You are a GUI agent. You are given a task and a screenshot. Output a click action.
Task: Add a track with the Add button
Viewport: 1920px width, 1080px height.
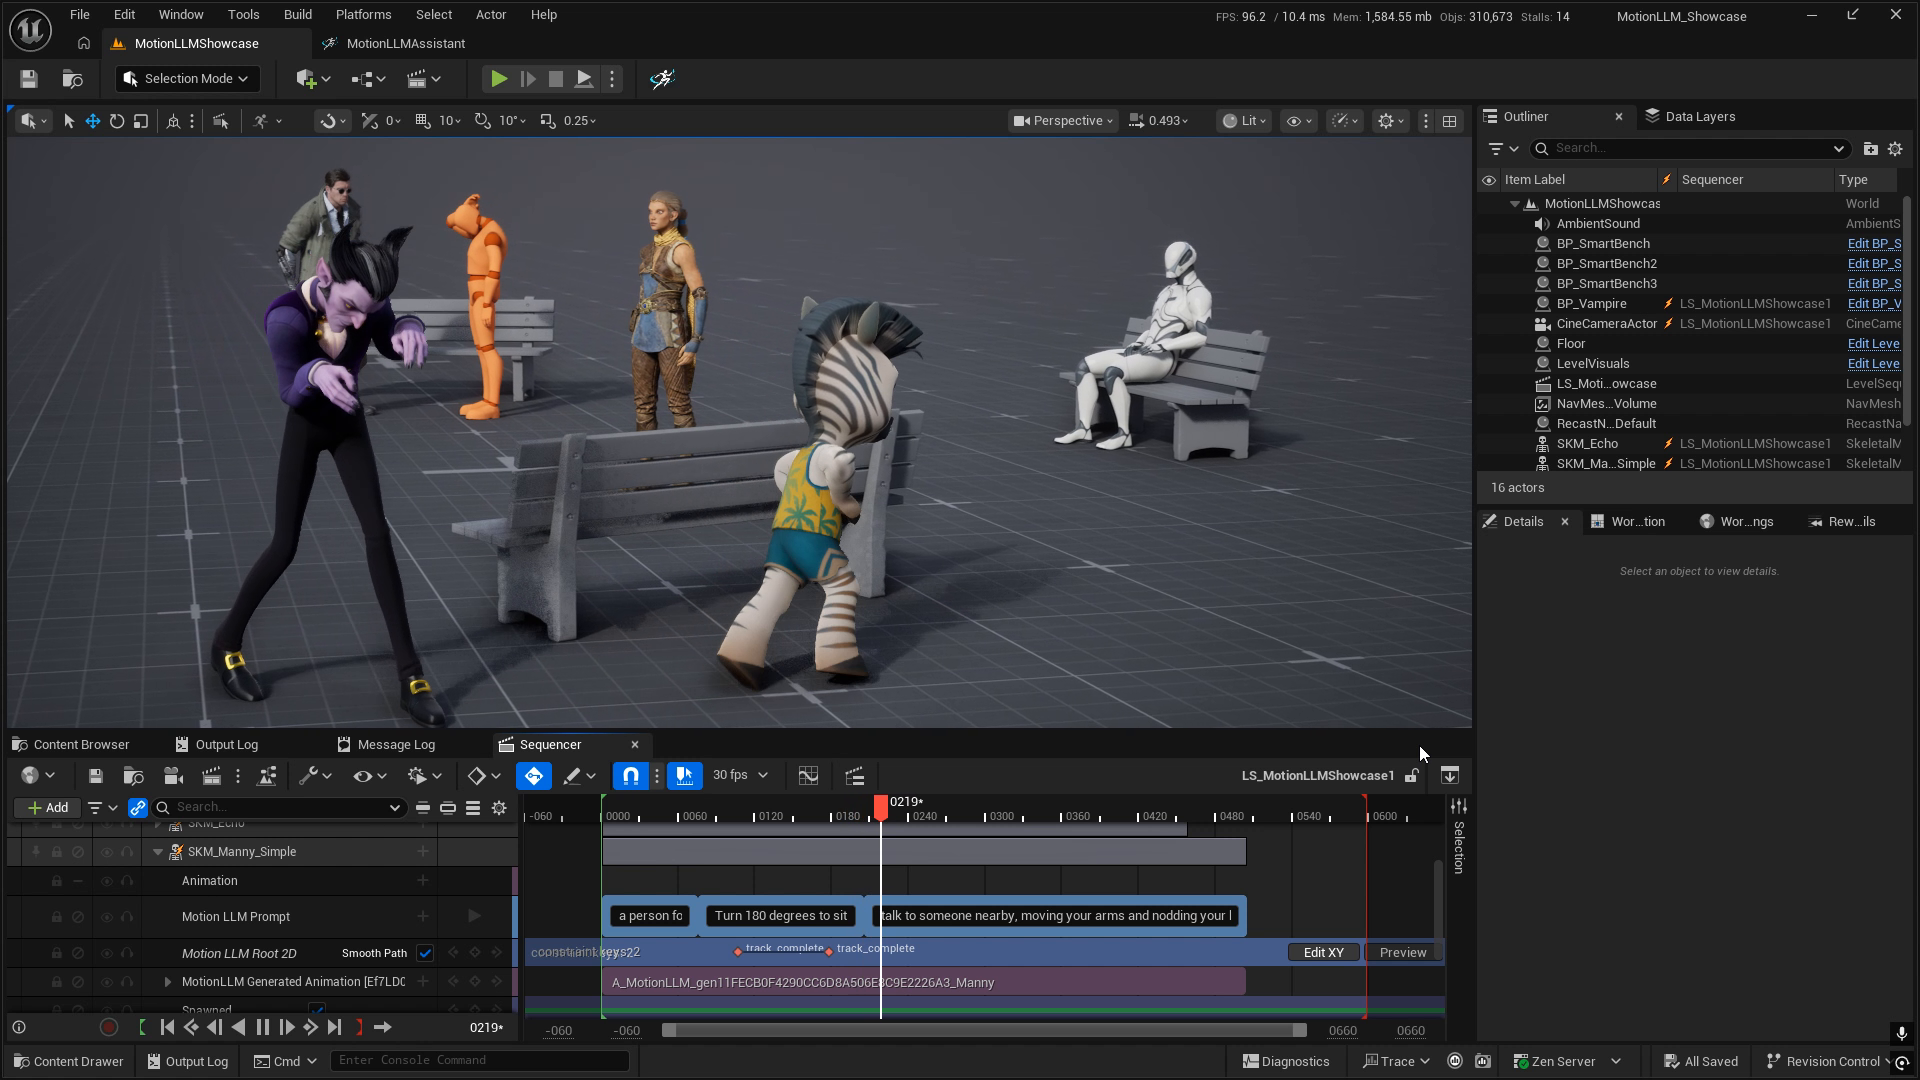click(48, 808)
